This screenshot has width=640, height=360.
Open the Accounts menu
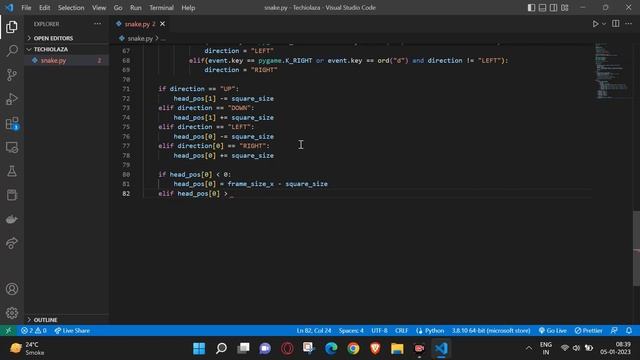click(x=12, y=289)
